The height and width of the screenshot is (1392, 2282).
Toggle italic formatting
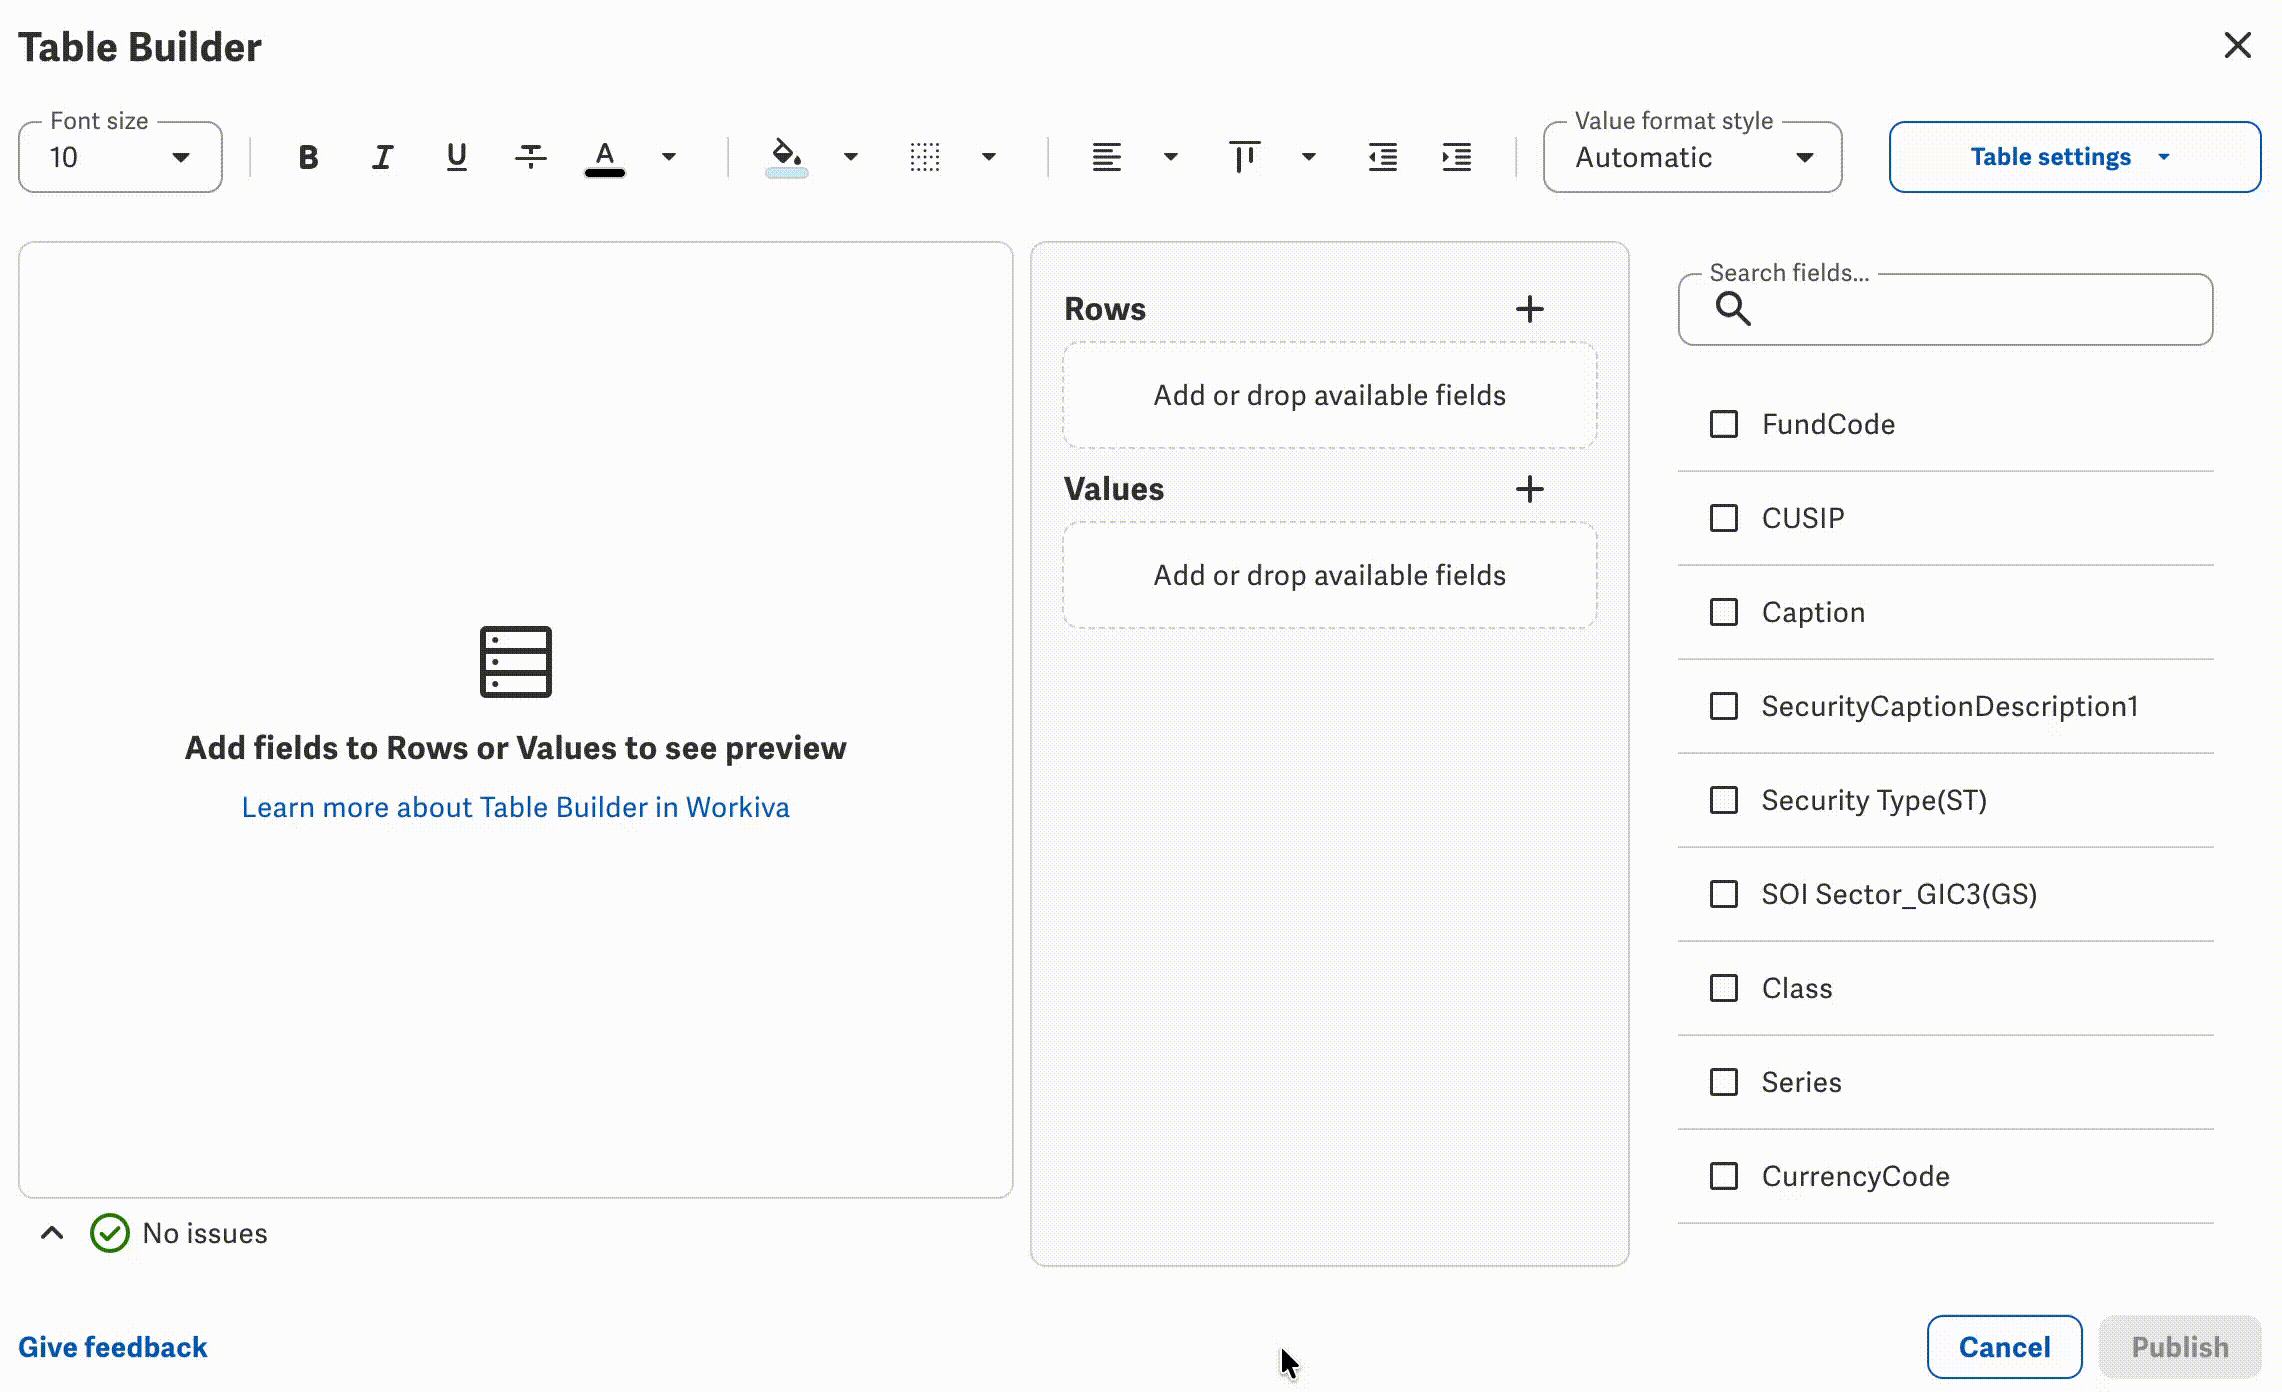(382, 157)
